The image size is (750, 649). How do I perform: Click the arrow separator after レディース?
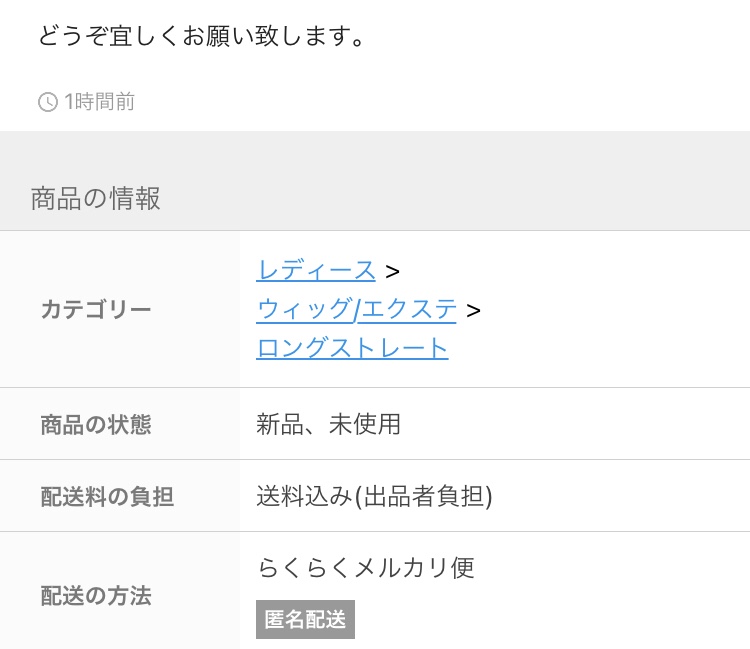tap(392, 272)
